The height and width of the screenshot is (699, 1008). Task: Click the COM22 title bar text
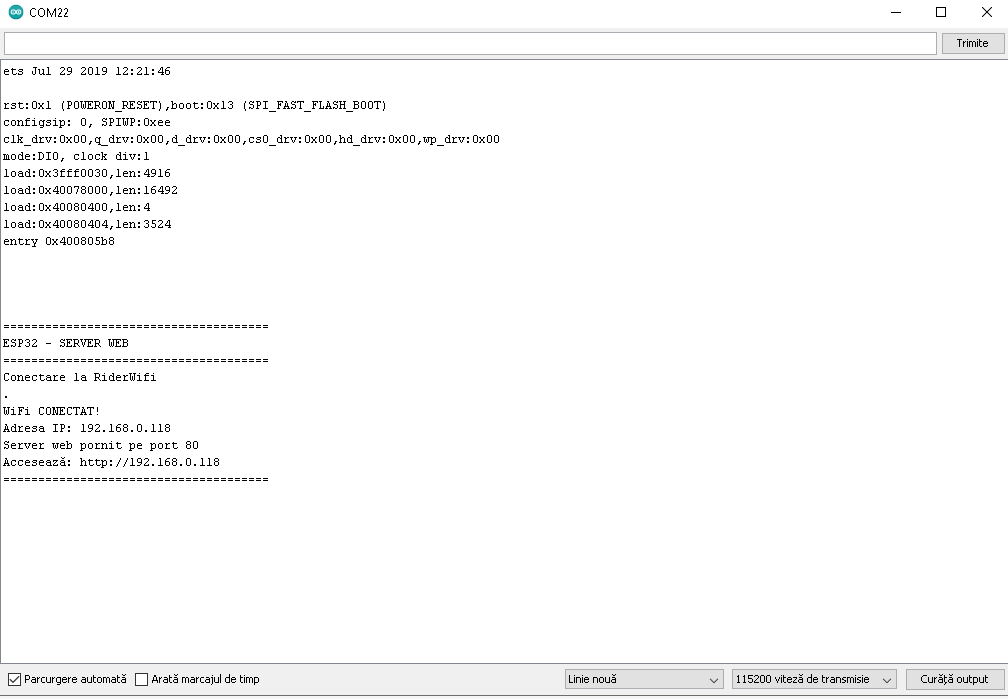point(49,13)
